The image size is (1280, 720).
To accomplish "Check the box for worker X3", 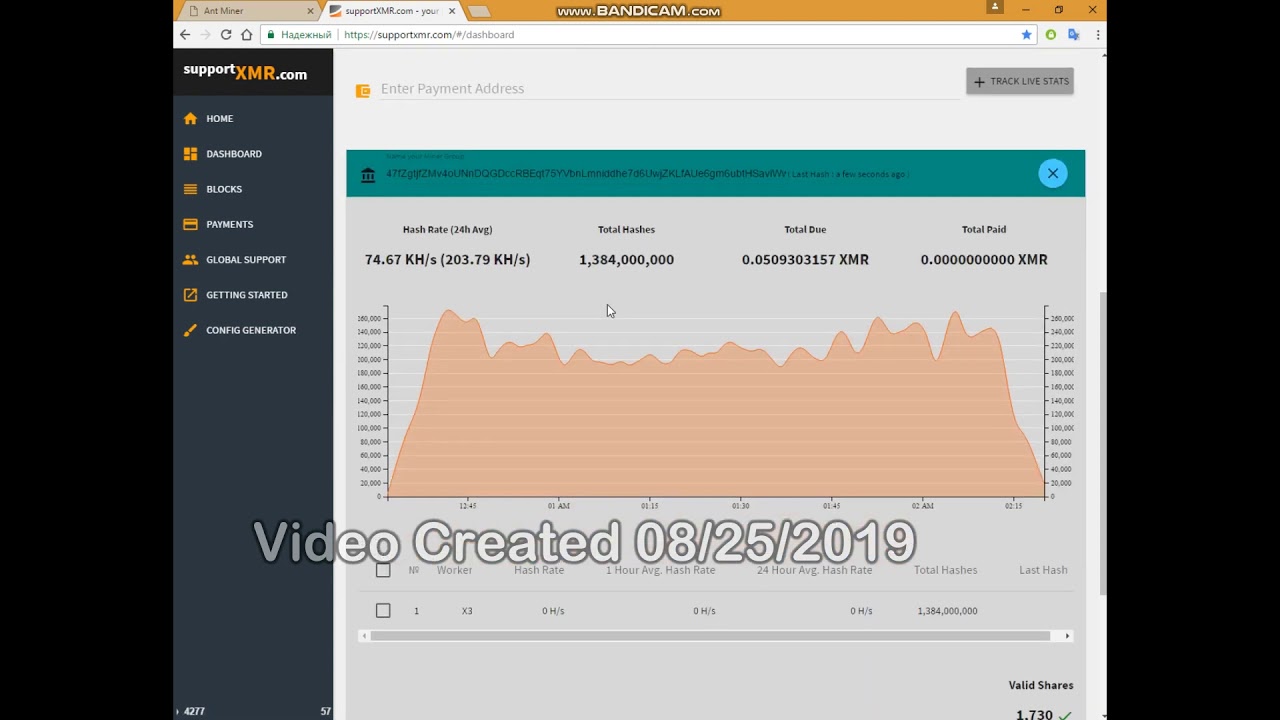I will coord(383,610).
